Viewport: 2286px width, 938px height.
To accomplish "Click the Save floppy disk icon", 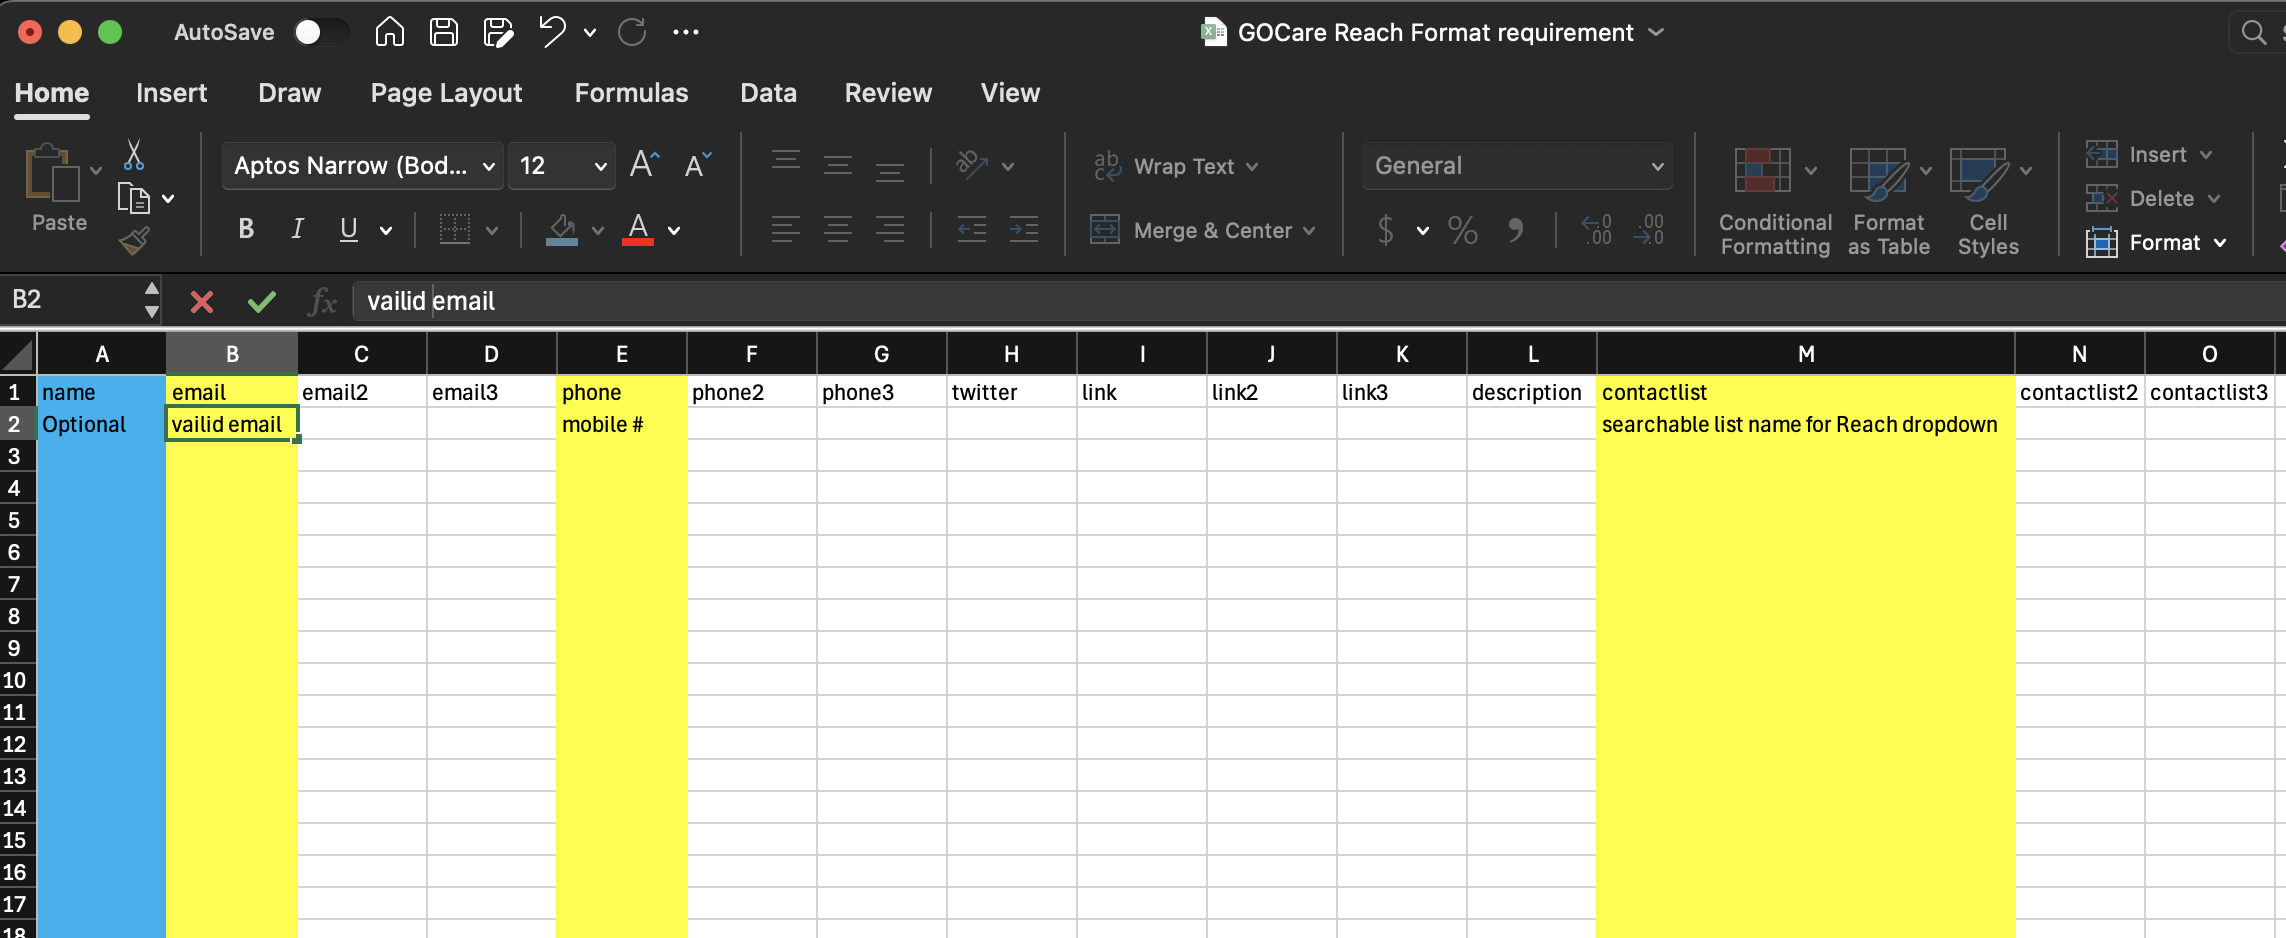I will click(x=444, y=32).
